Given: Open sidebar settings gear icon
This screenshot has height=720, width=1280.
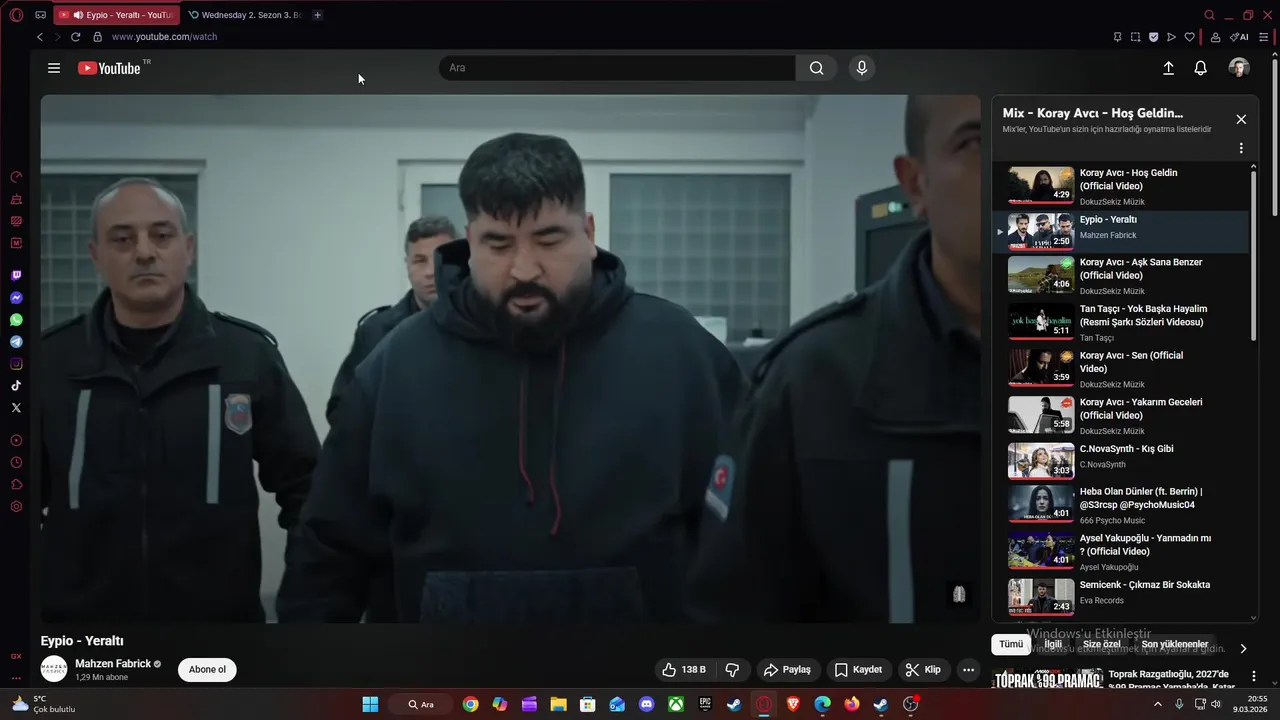Looking at the screenshot, I should [x=16, y=507].
